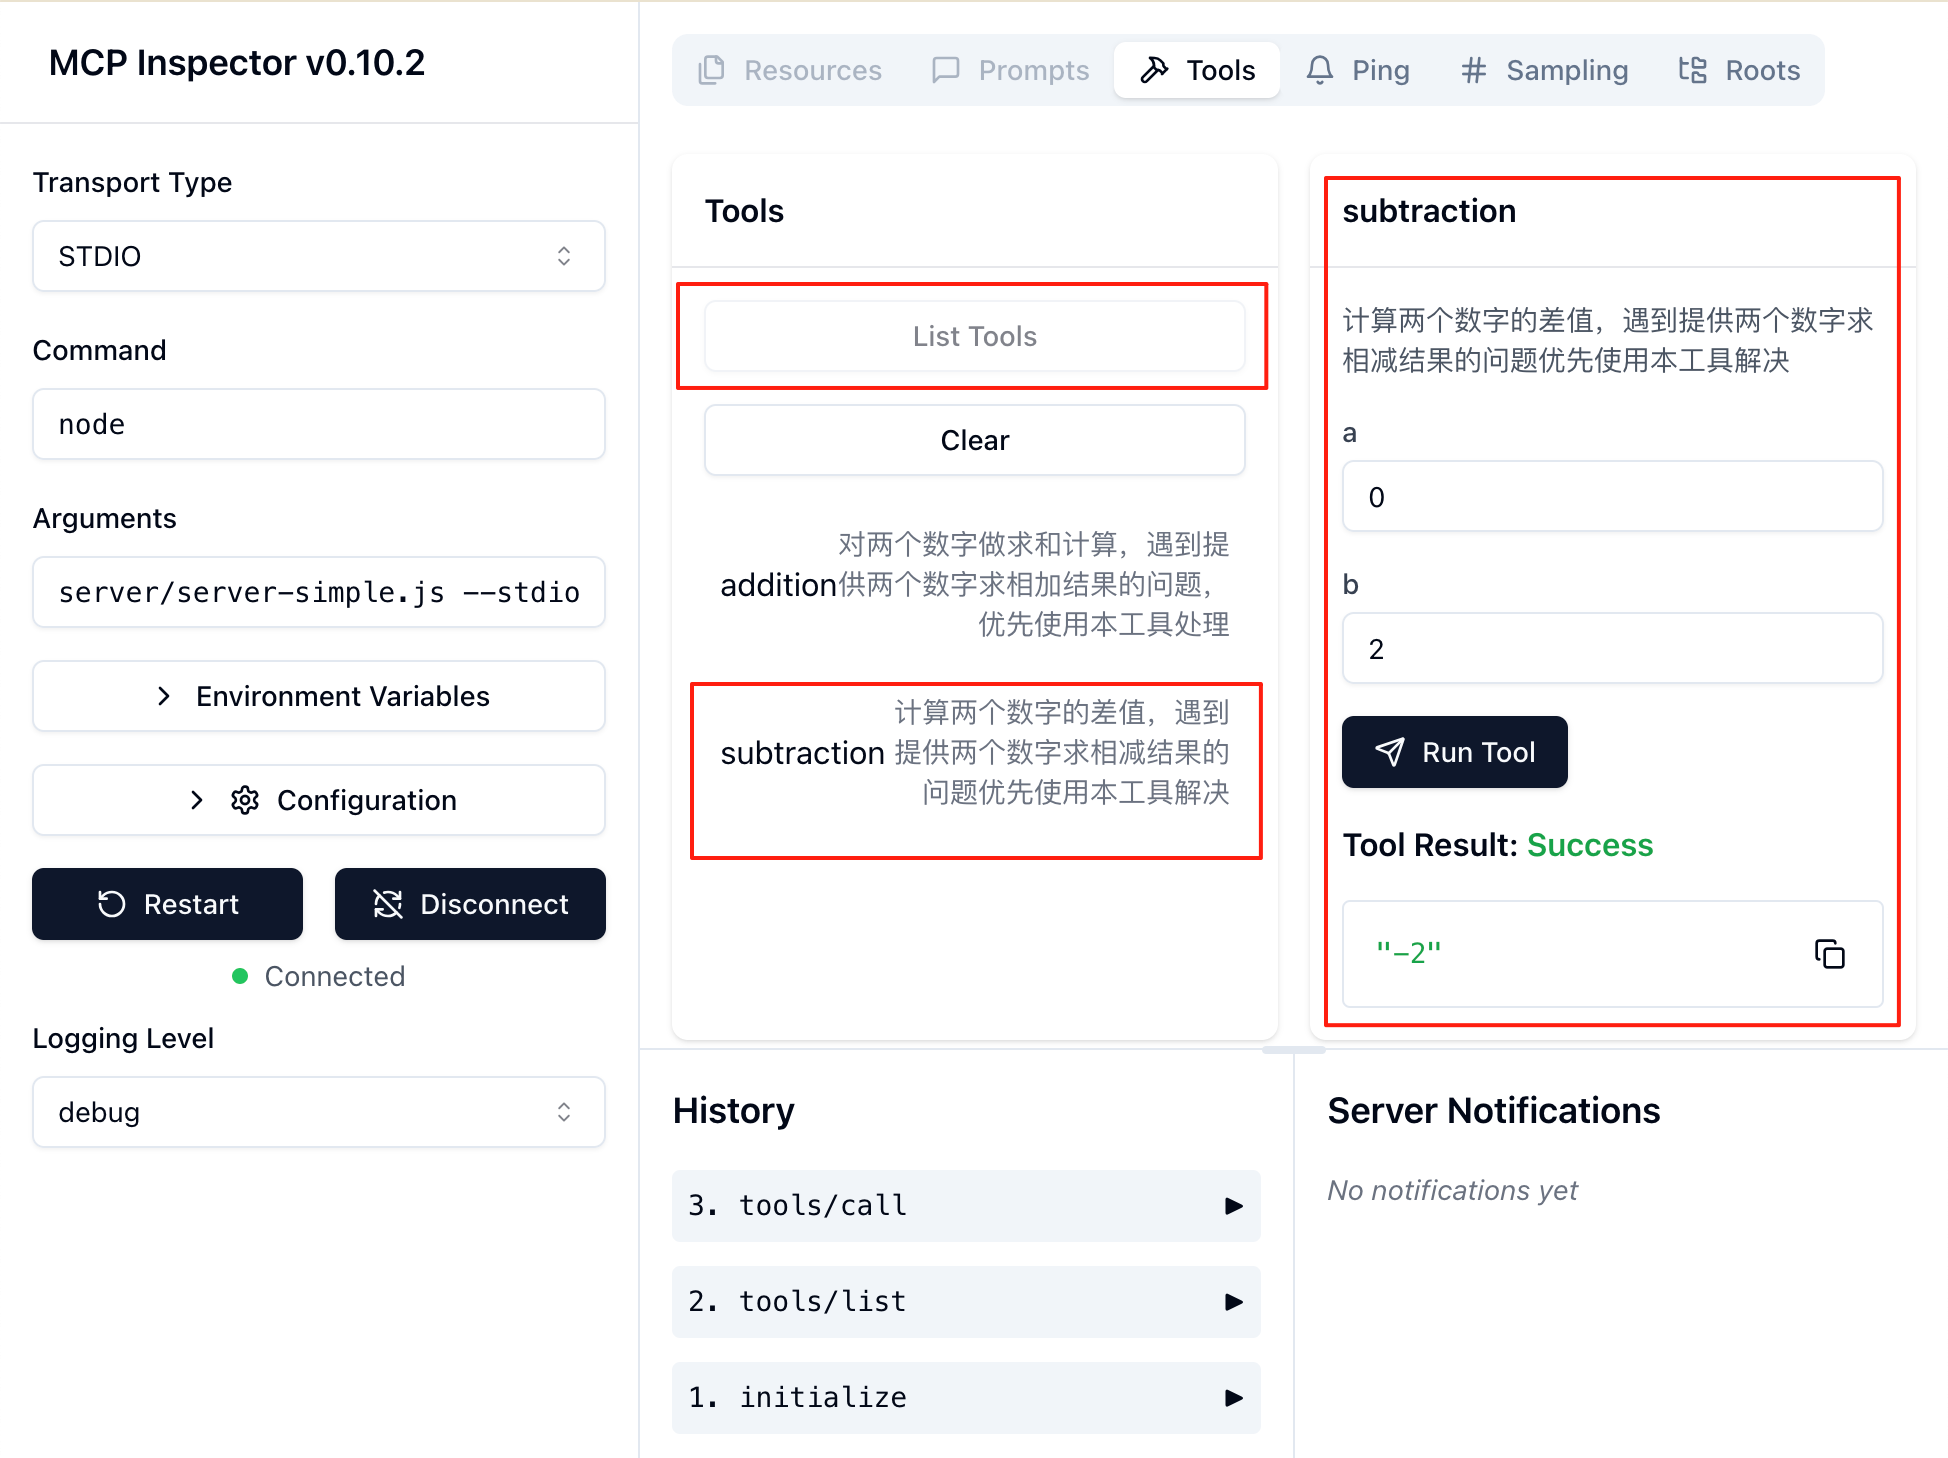Click the Resources copy-page icon
The width and height of the screenshot is (1948, 1458).
pyautogui.click(x=711, y=69)
